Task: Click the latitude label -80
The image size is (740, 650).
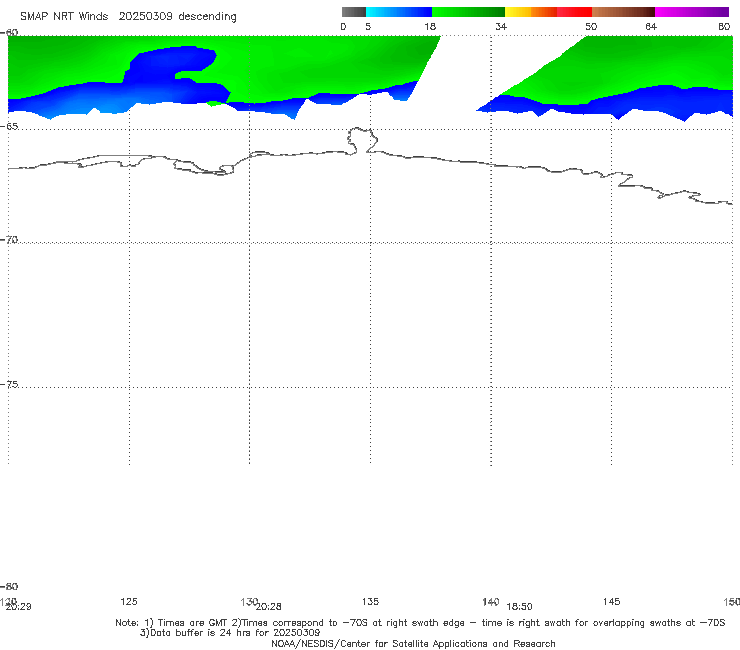Action: 9,586
